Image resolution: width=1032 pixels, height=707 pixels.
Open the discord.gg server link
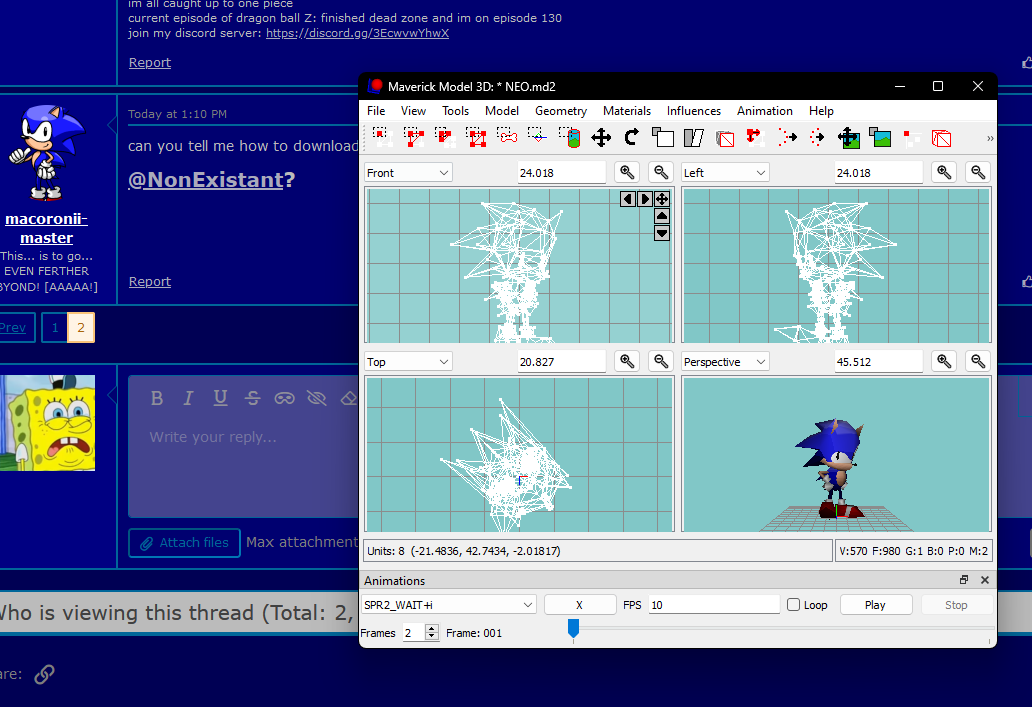coord(357,33)
